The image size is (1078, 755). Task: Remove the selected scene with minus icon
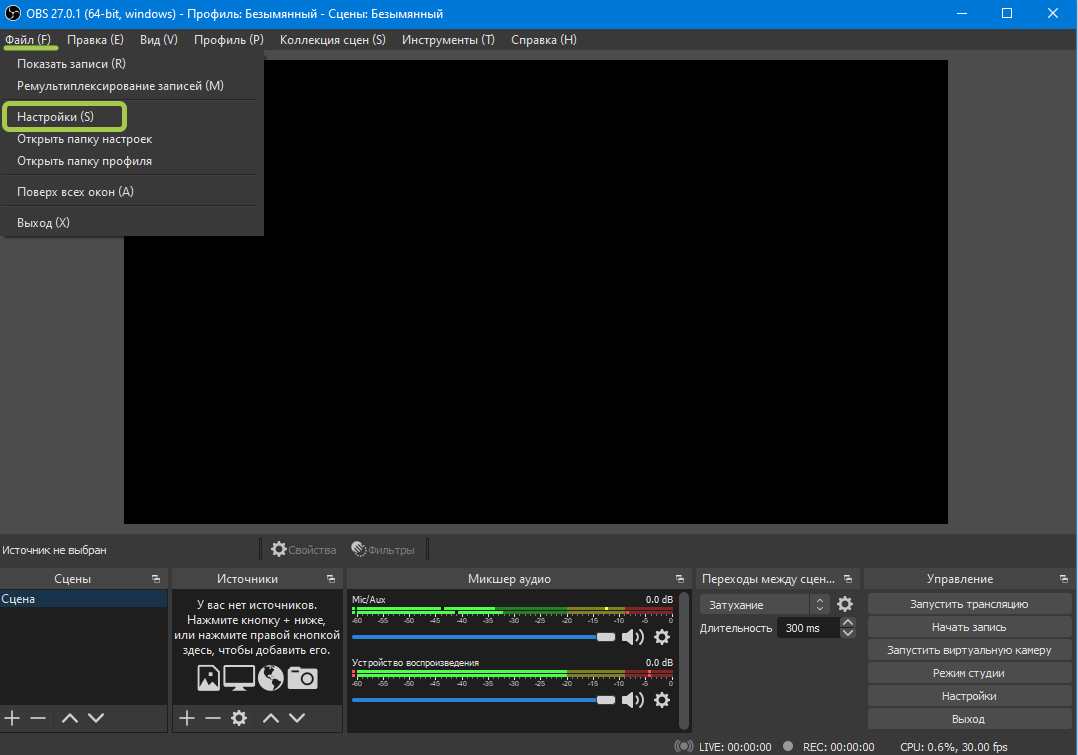(38, 718)
